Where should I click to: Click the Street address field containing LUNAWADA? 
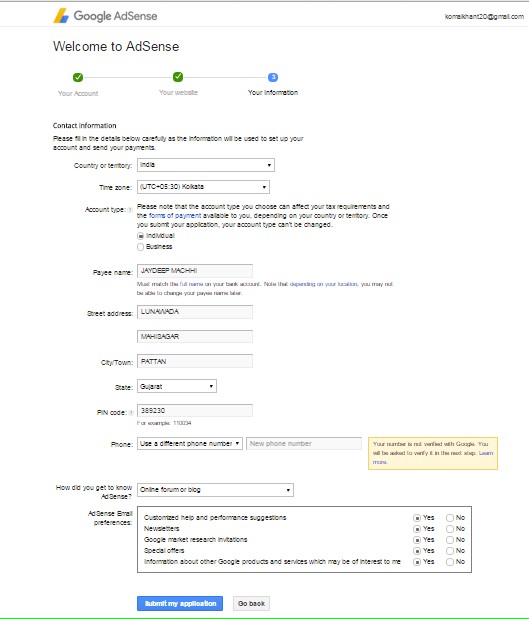(195, 312)
